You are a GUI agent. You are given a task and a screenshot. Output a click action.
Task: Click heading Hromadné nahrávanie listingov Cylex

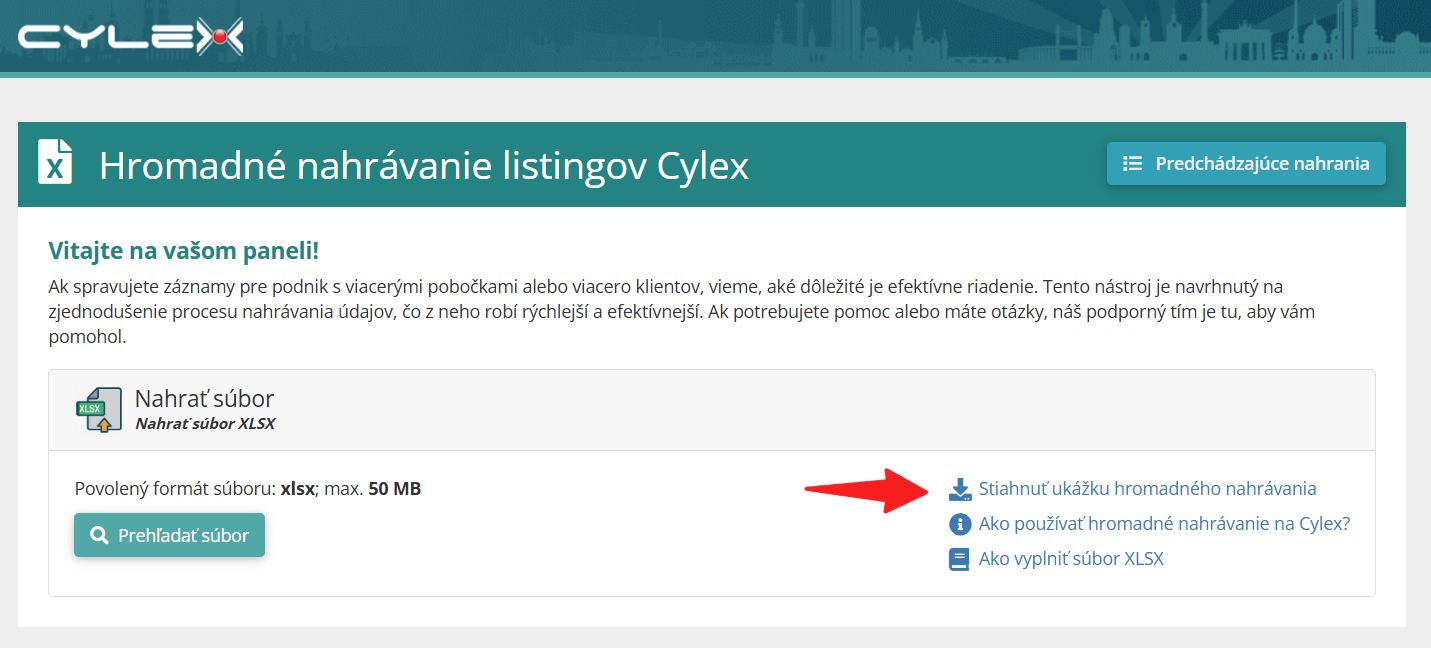(424, 165)
